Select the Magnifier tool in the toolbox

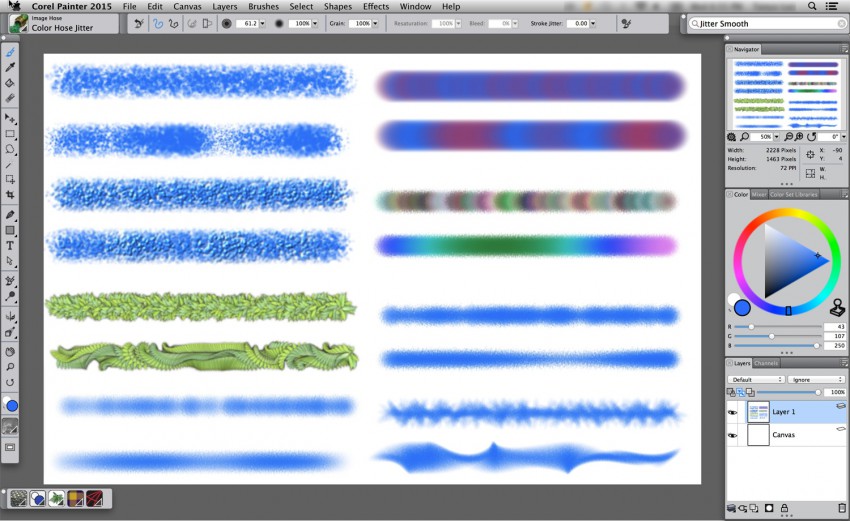[10, 367]
